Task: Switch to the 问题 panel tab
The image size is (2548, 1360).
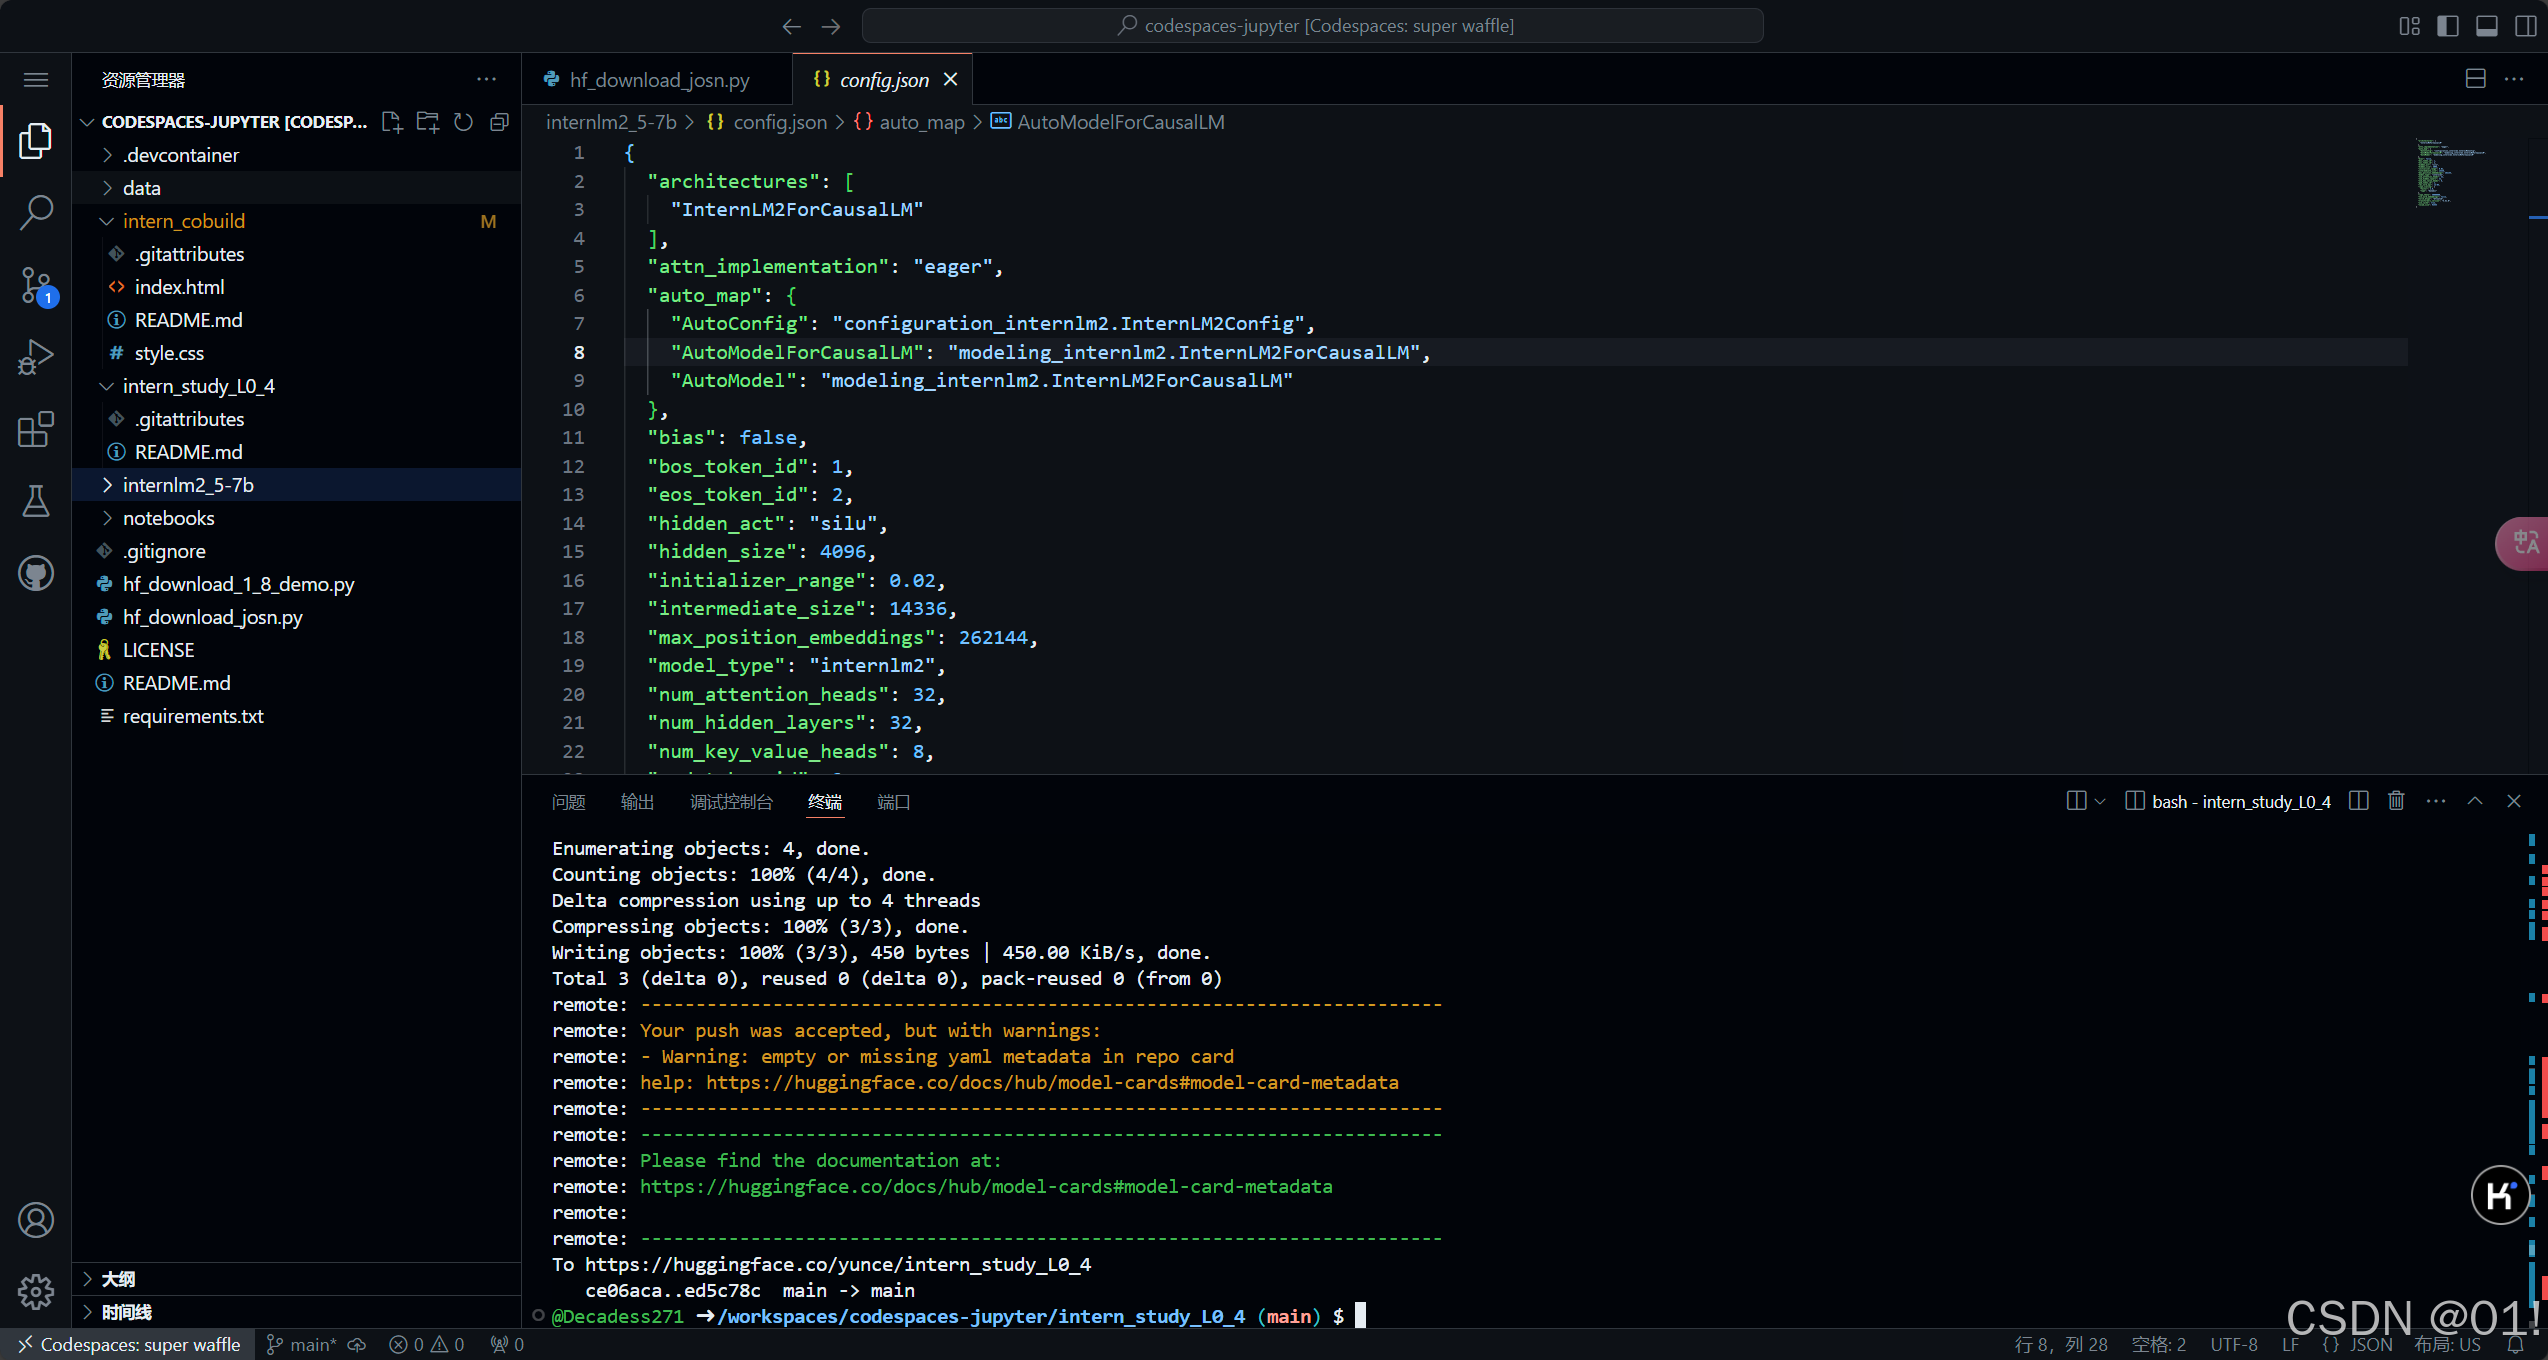Action: (x=568, y=802)
